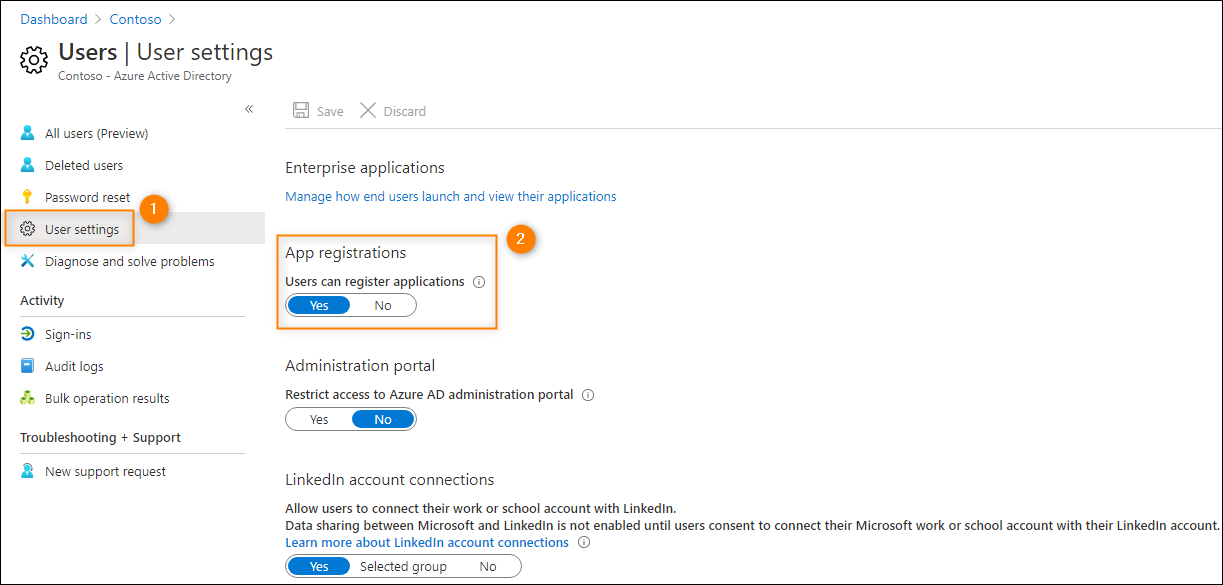Set Restrict access to Azure AD portal to Yes

point(319,420)
